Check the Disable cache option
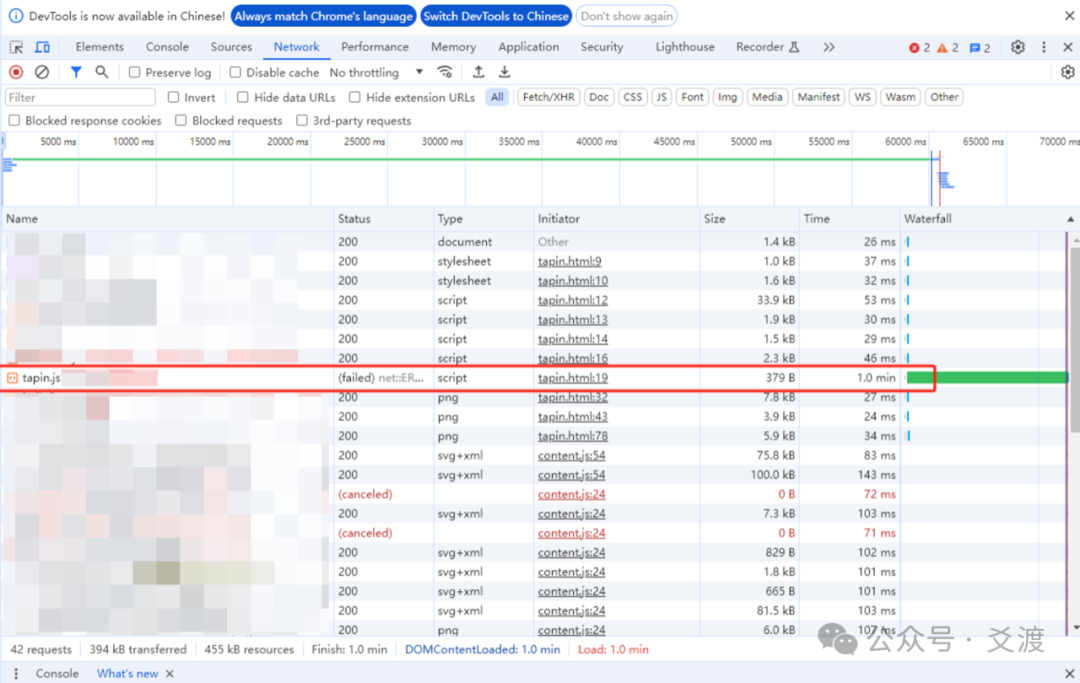 (x=235, y=72)
